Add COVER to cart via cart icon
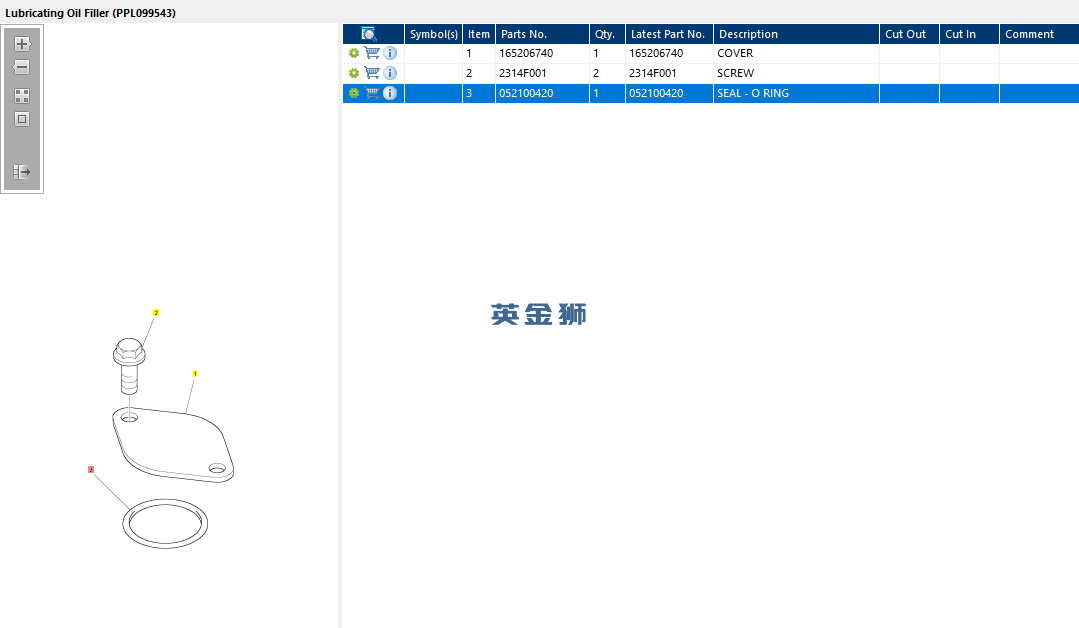Viewport: 1079px width, 628px height. (x=372, y=53)
